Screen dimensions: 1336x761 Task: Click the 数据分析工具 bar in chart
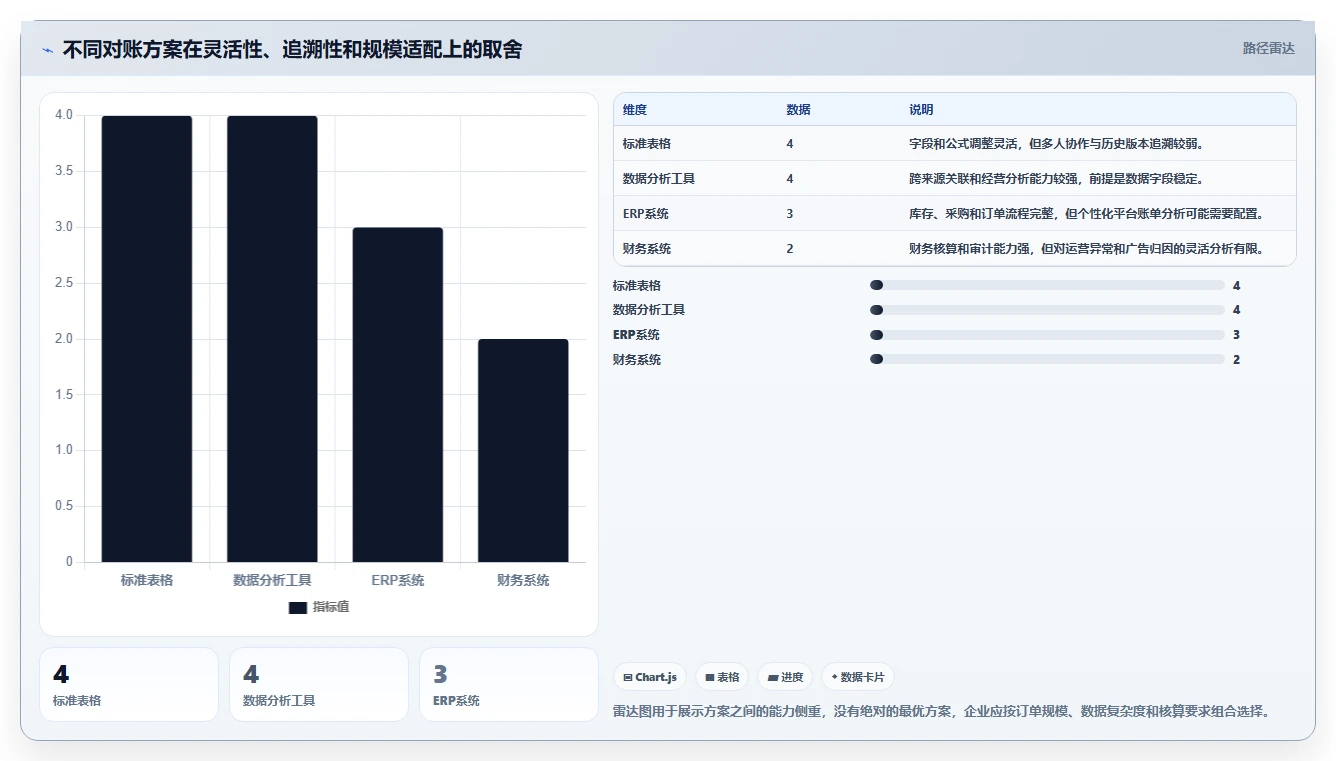coord(272,339)
